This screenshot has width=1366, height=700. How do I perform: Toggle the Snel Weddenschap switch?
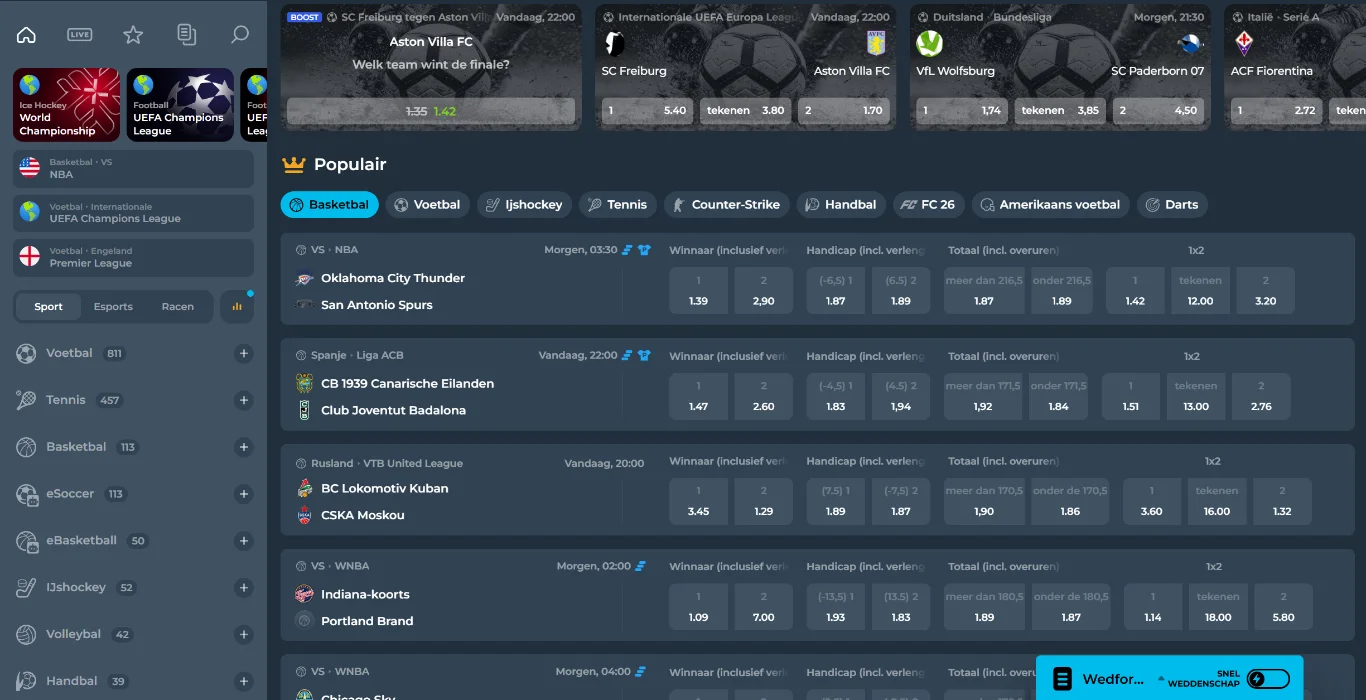click(x=1268, y=679)
